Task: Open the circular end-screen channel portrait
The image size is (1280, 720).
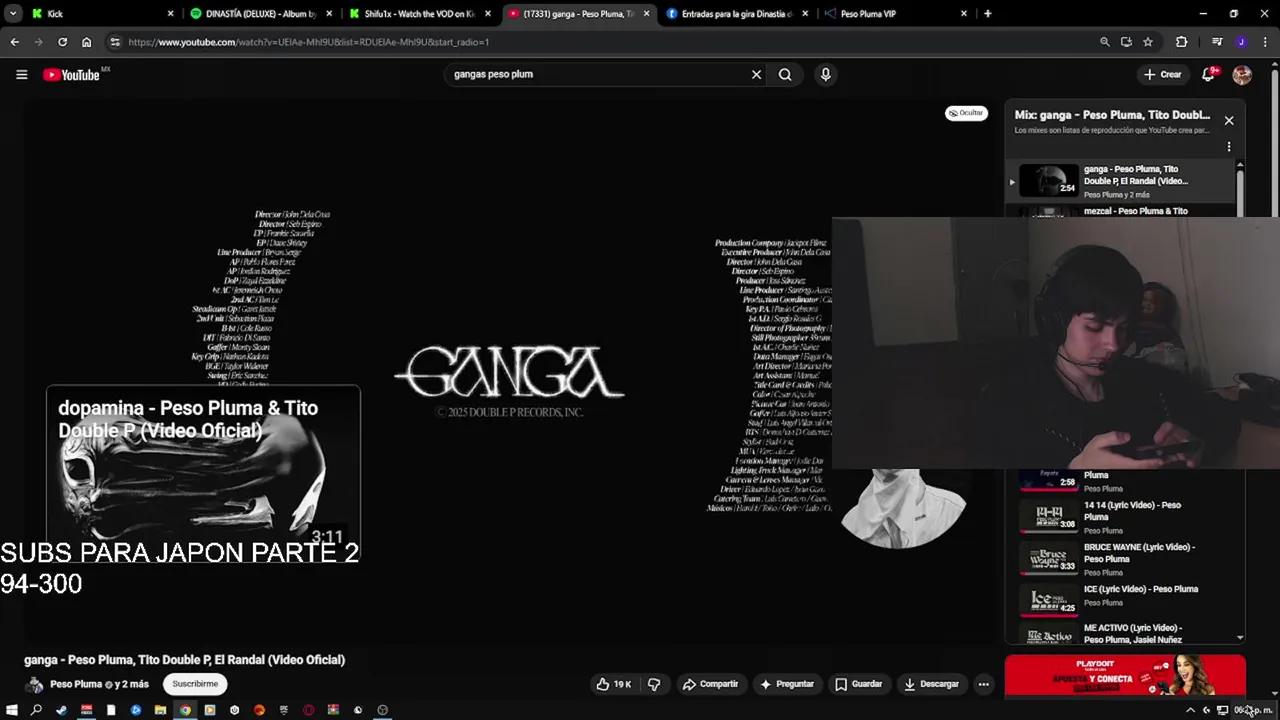Action: tap(903, 508)
